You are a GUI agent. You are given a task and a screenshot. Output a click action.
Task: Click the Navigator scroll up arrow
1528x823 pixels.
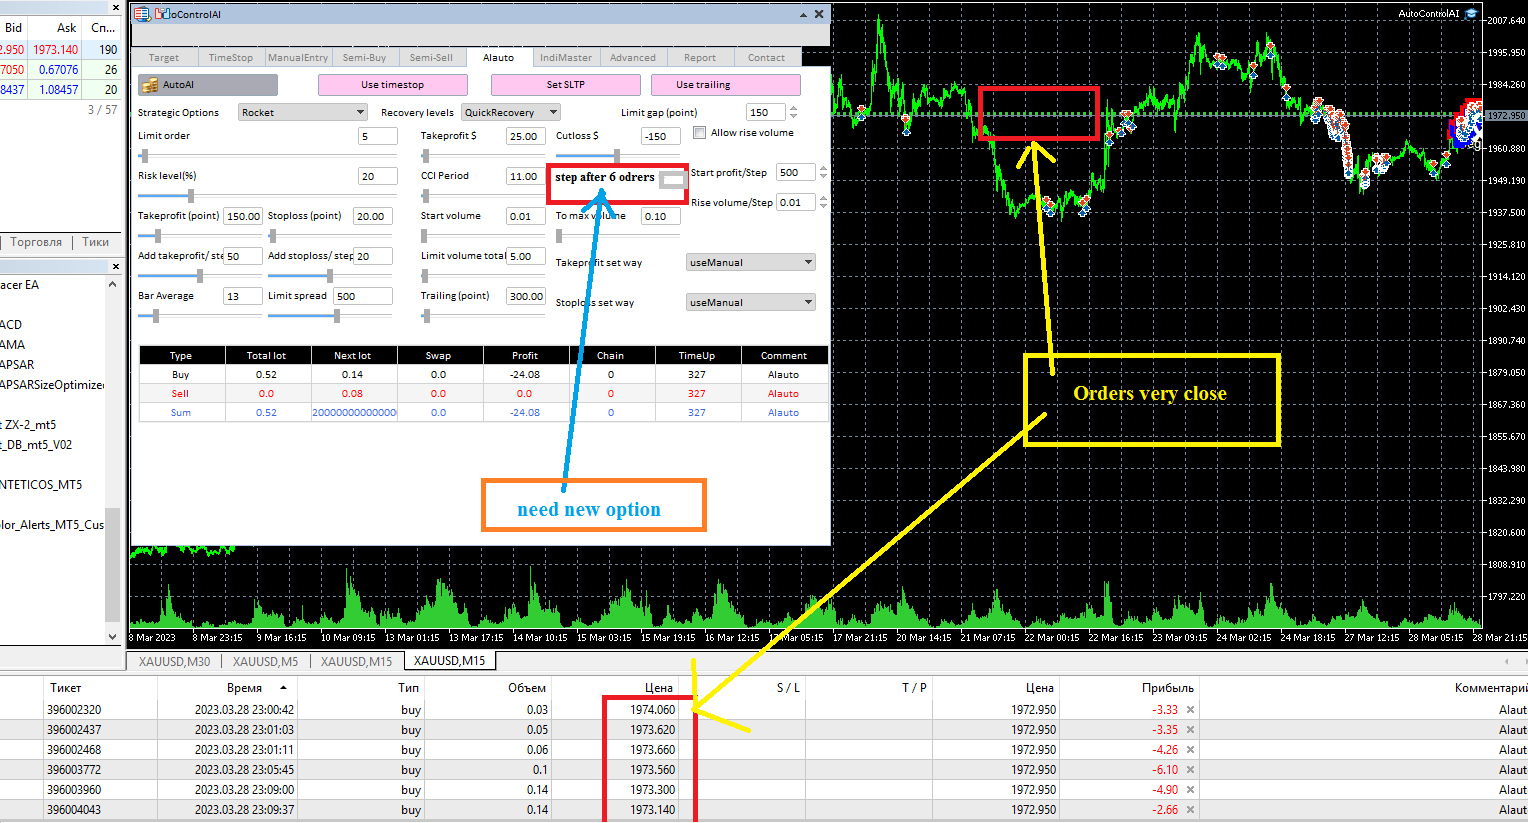pos(112,285)
